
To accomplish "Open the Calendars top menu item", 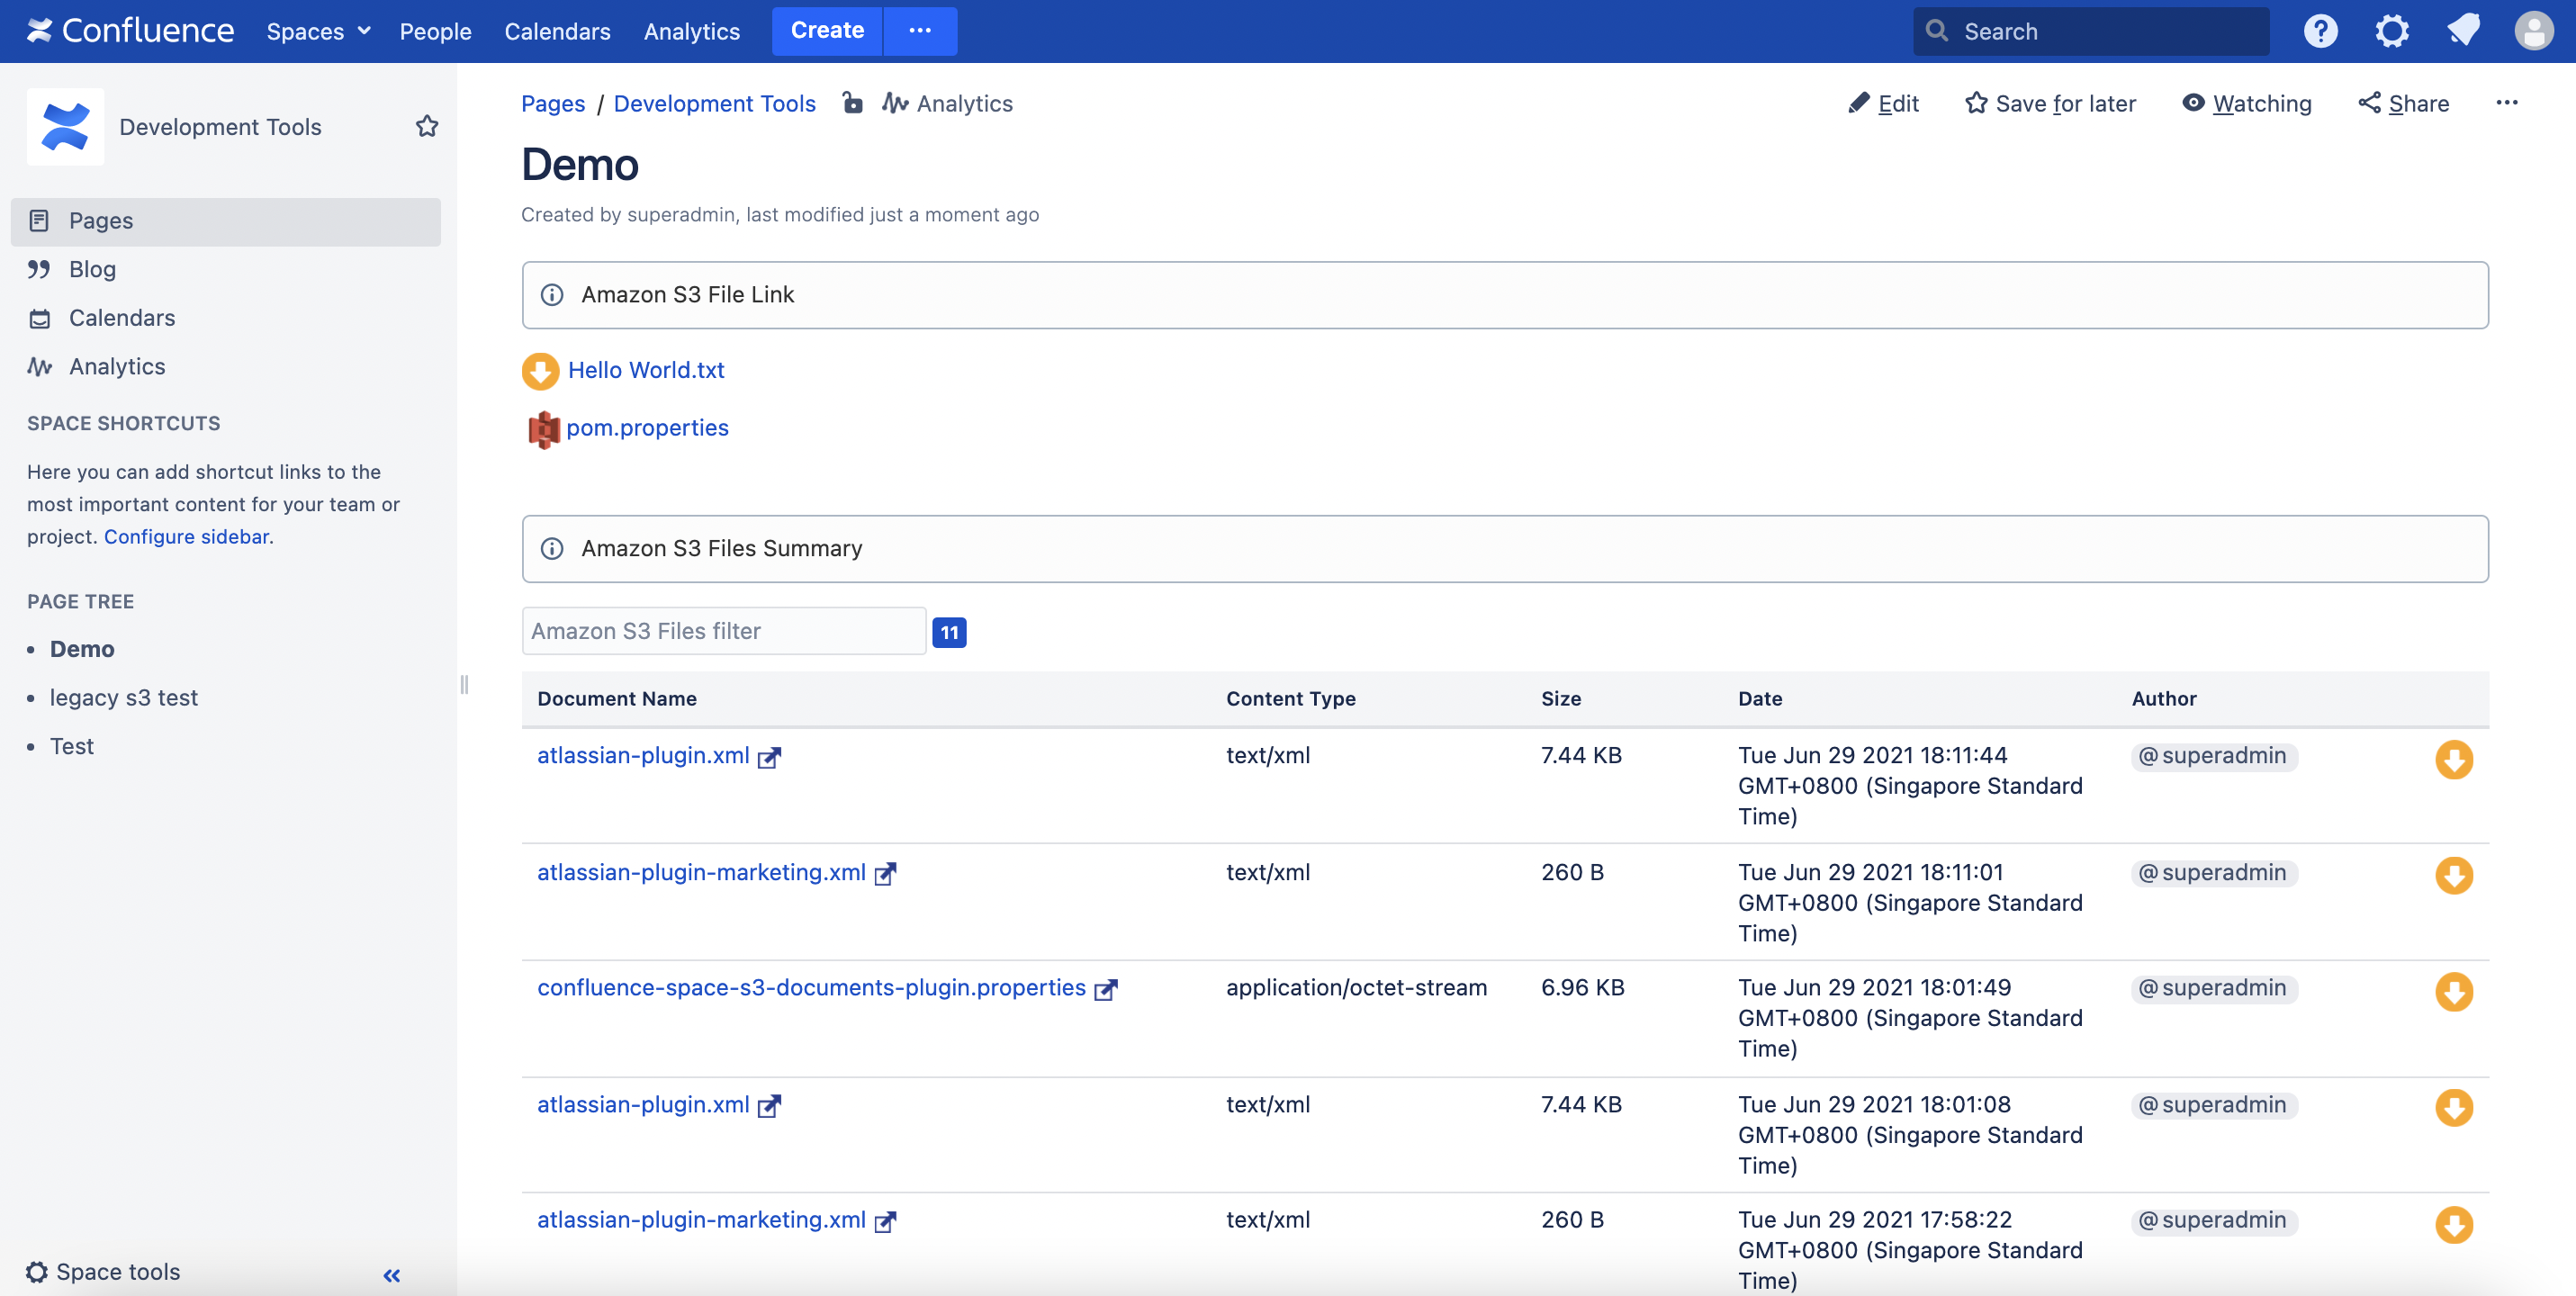I will pyautogui.click(x=557, y=31).
